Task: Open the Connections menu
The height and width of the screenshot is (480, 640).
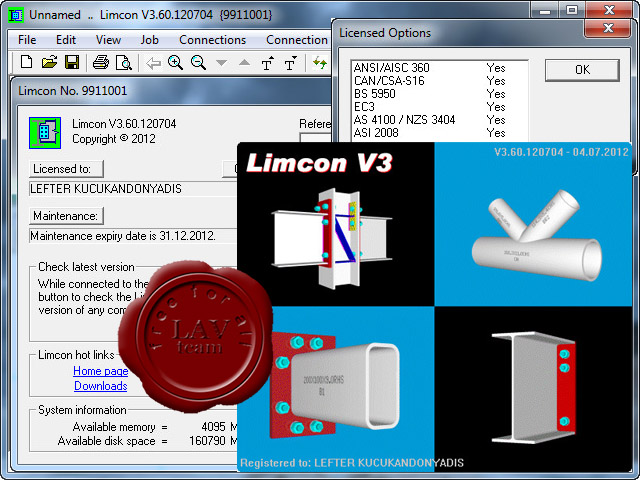Action: pyautogui.click(x=212, y=40)
